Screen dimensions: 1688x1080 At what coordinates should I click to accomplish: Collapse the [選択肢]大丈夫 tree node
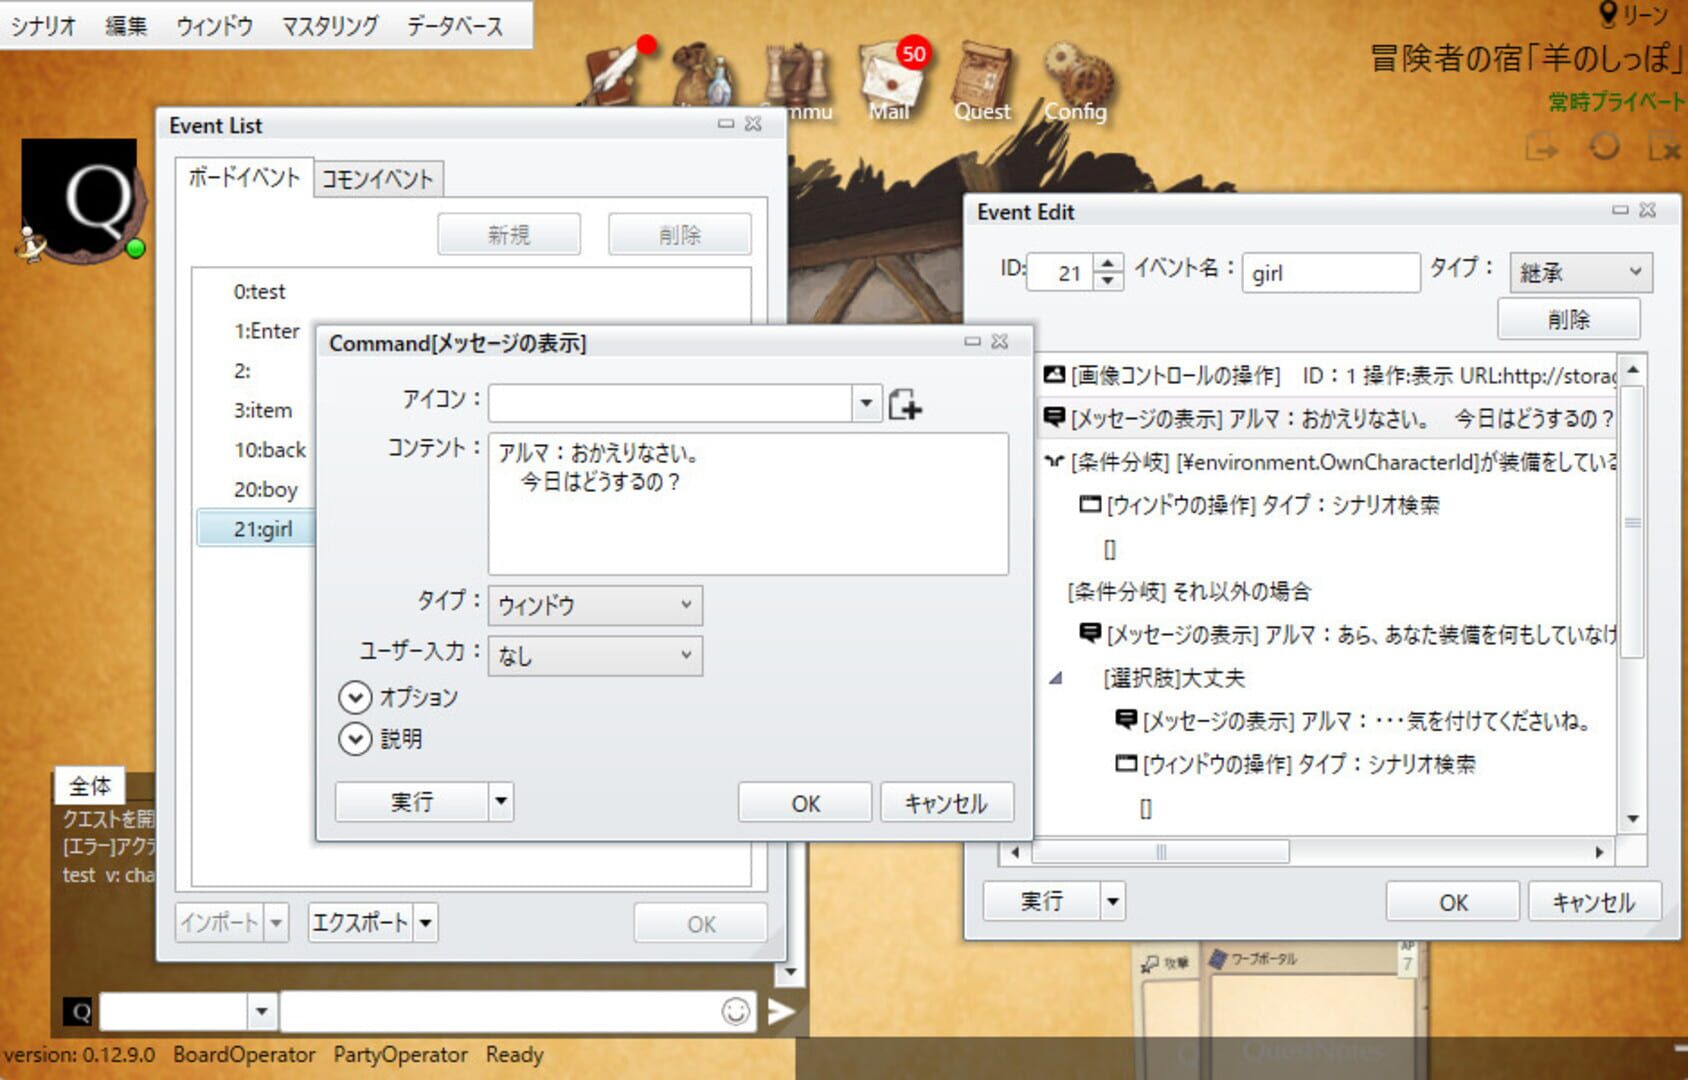click(1057, 678)
